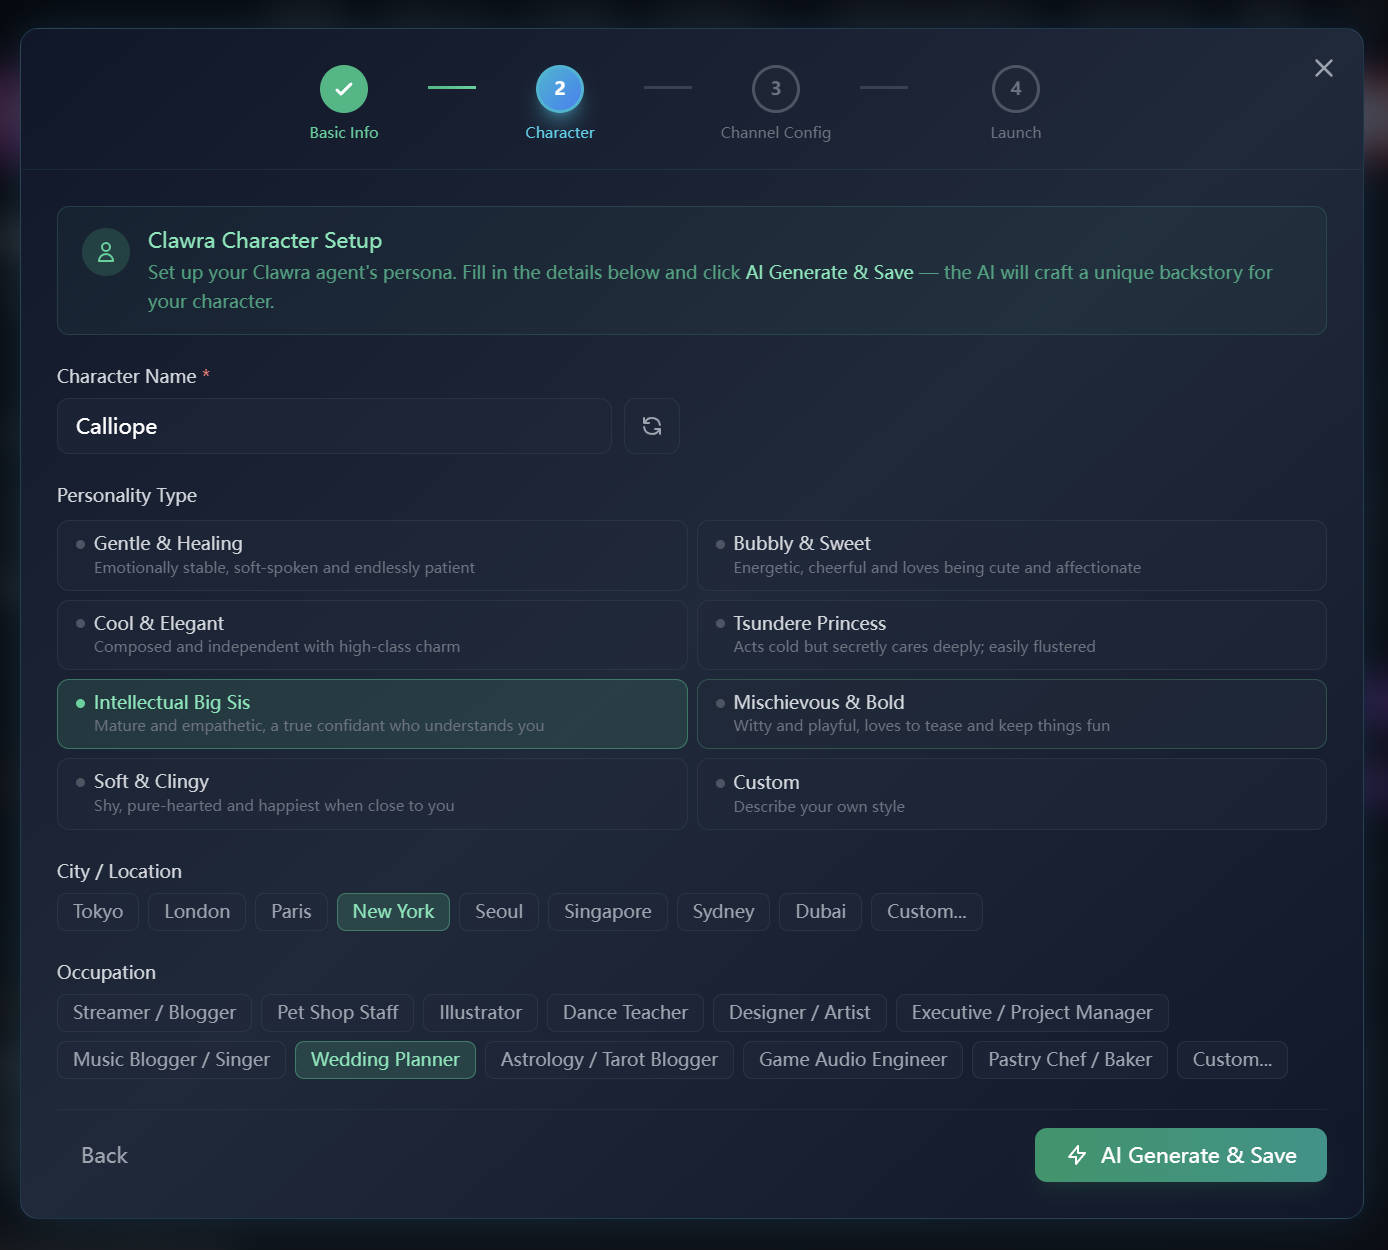Open the Custom personality style option
Screen dimensions: 1388x1250
1012,793
